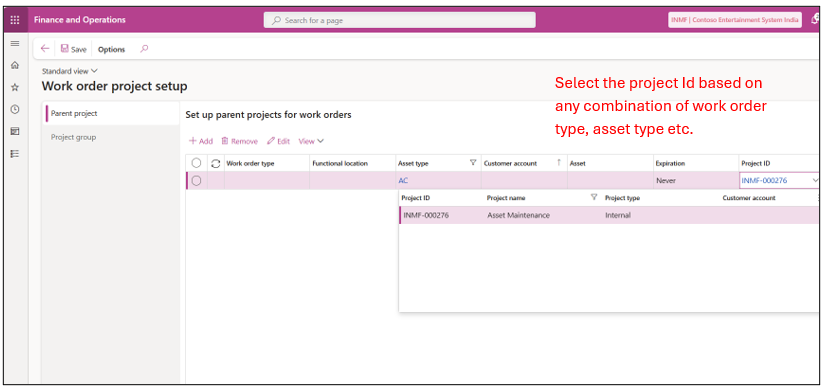The height and width of the screenshot is (387, 823).
Task: Click the Functional location cell in row
Action: tap(352, 181)
